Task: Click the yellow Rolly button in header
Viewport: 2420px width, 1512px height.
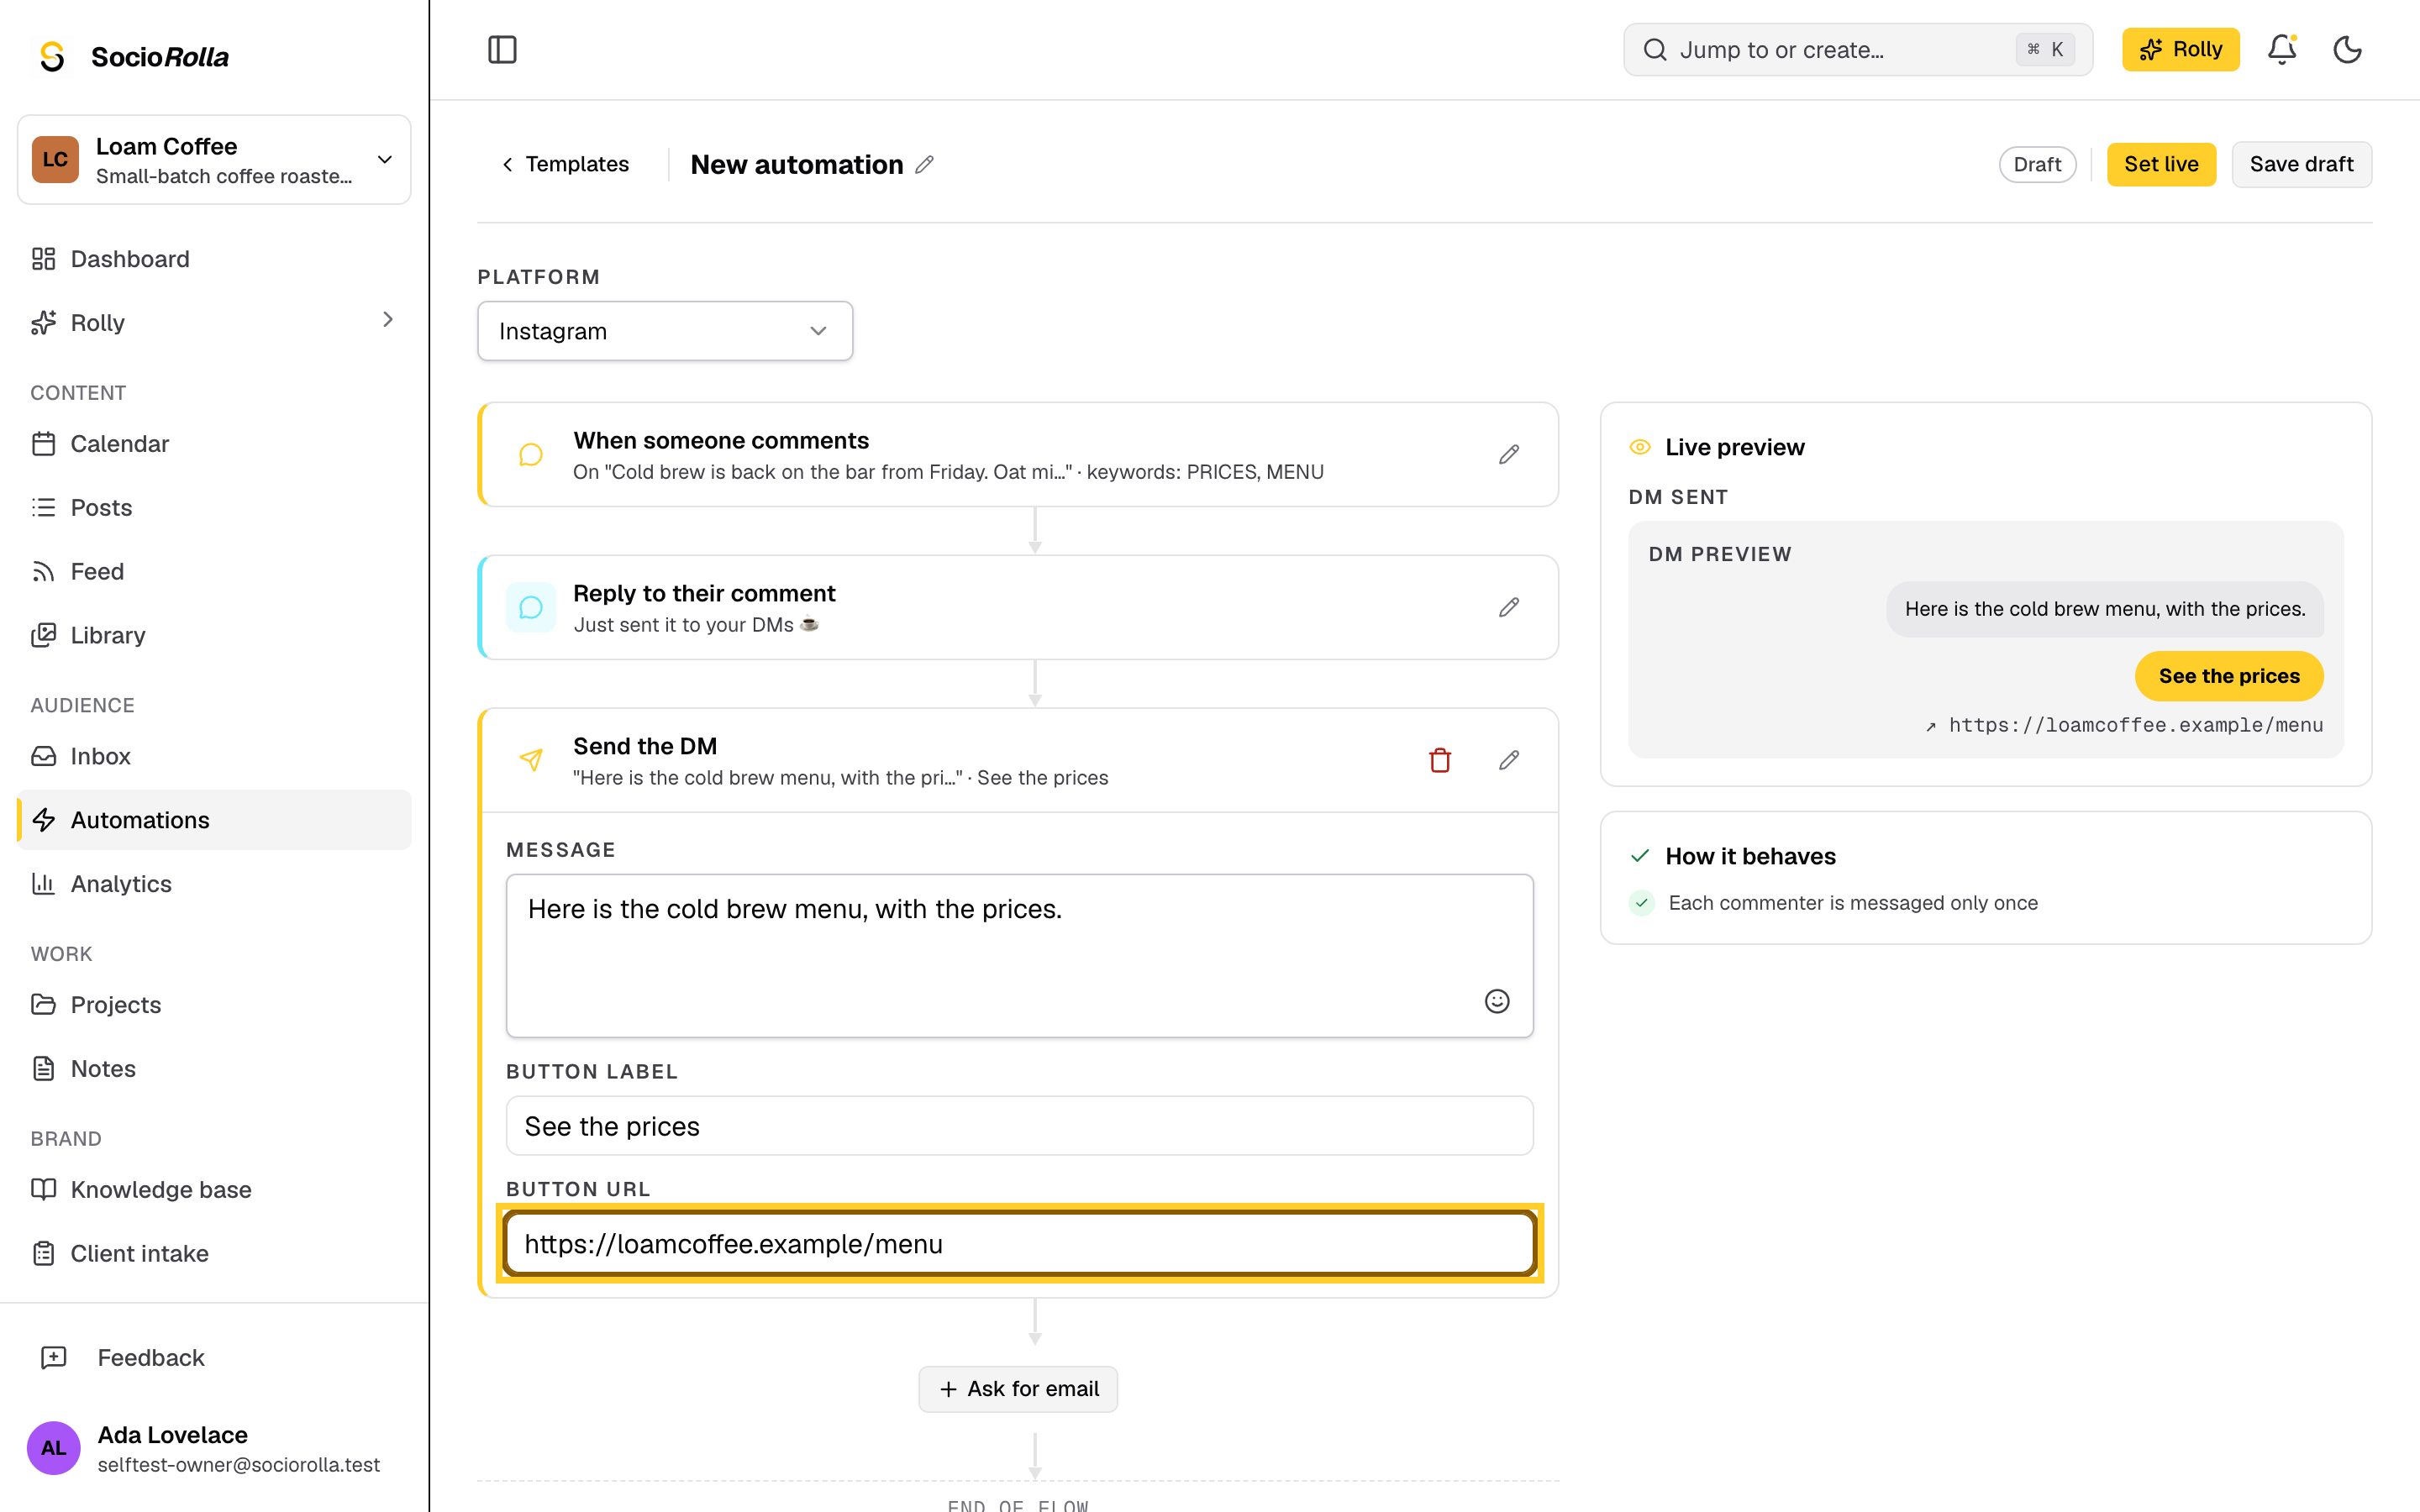Action: [x=2180, y=49]
